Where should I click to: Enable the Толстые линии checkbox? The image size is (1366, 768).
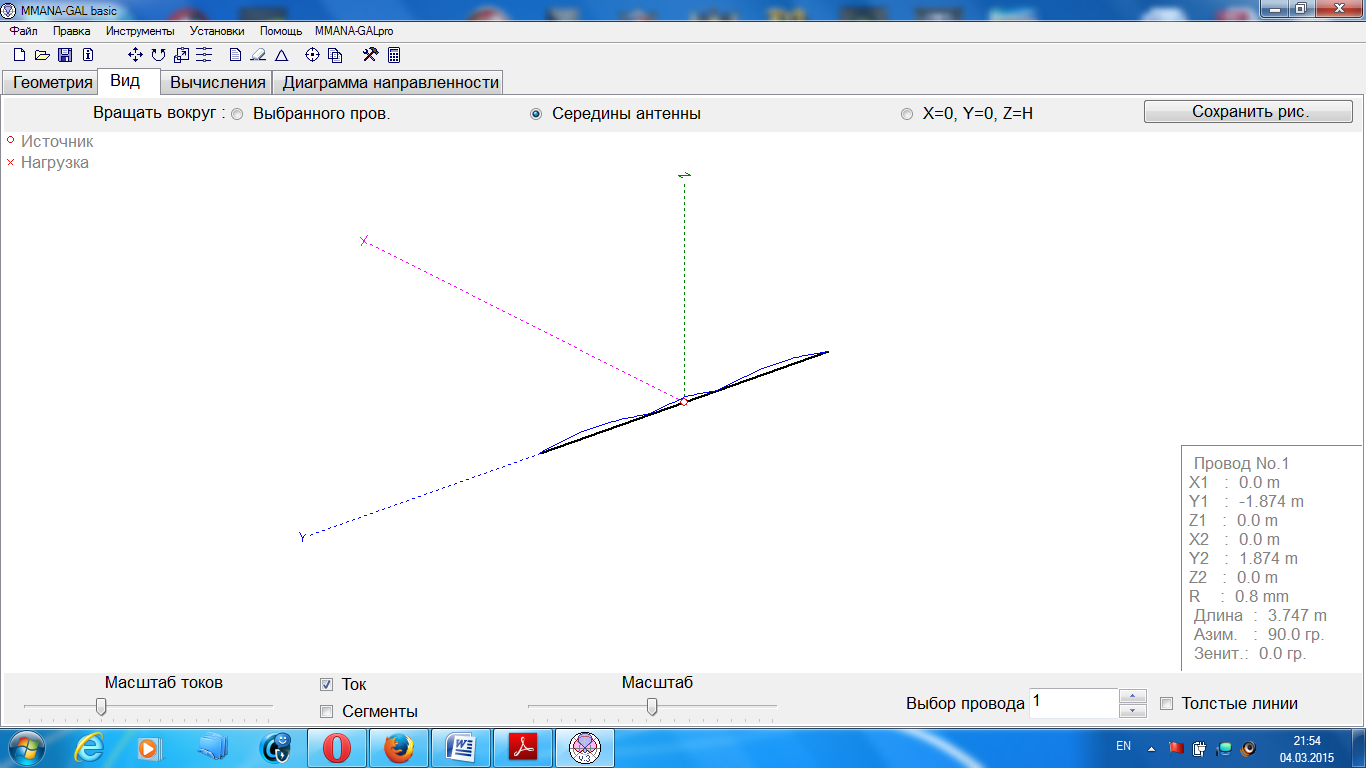(1166, 704)
